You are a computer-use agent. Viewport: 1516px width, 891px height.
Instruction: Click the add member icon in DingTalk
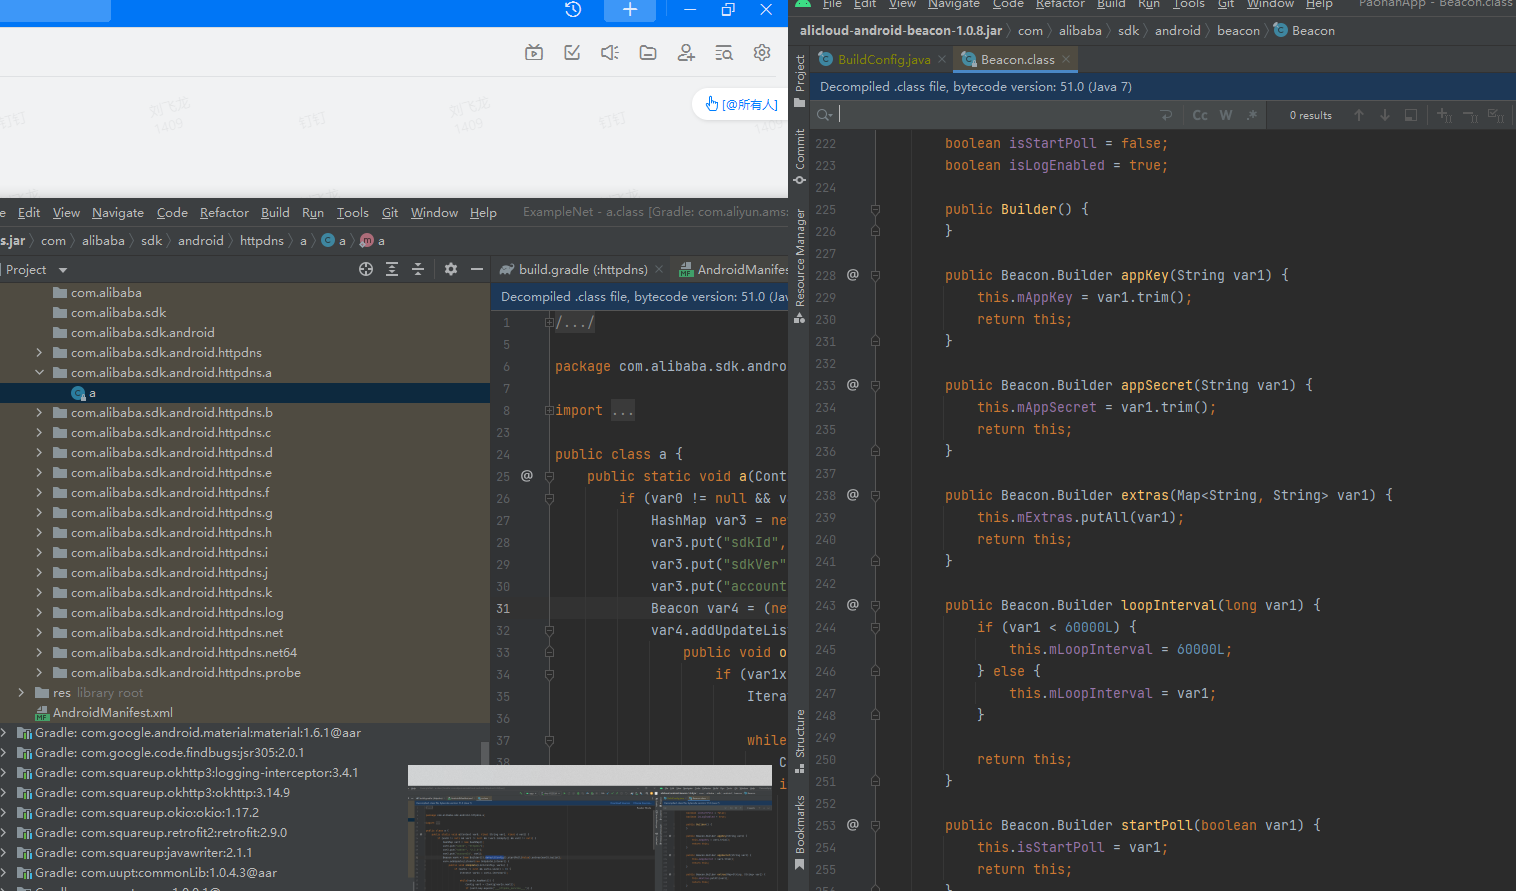pos(686,53)
